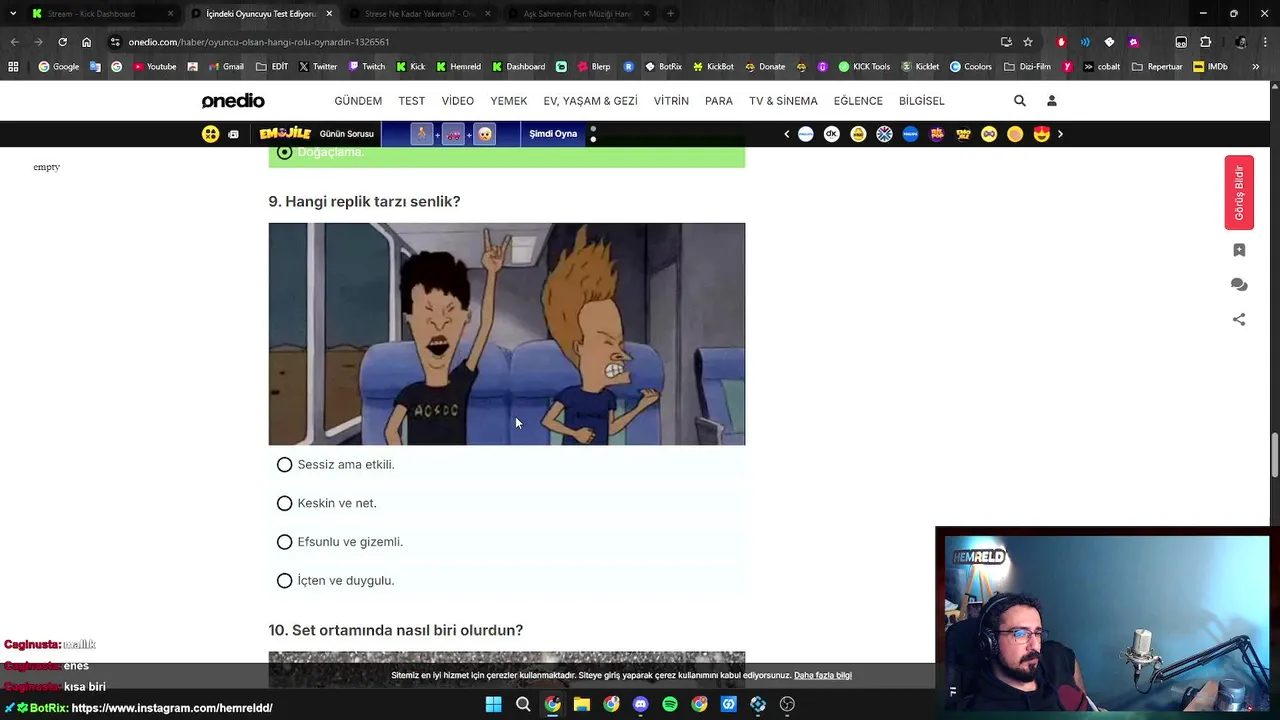Open the comments icon in right sidebar
The height and width of the screenshot is (720, 1280).
click(x=1239, y=285)
